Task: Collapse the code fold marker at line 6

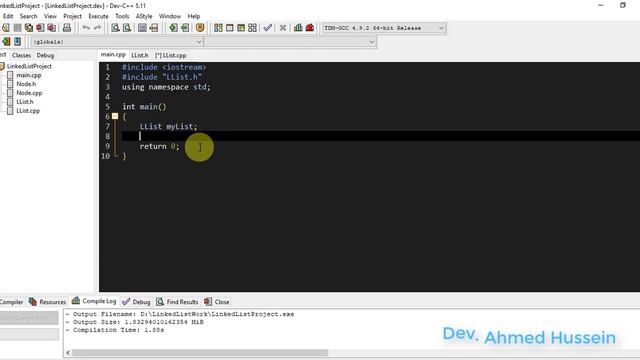Action: 115,116
